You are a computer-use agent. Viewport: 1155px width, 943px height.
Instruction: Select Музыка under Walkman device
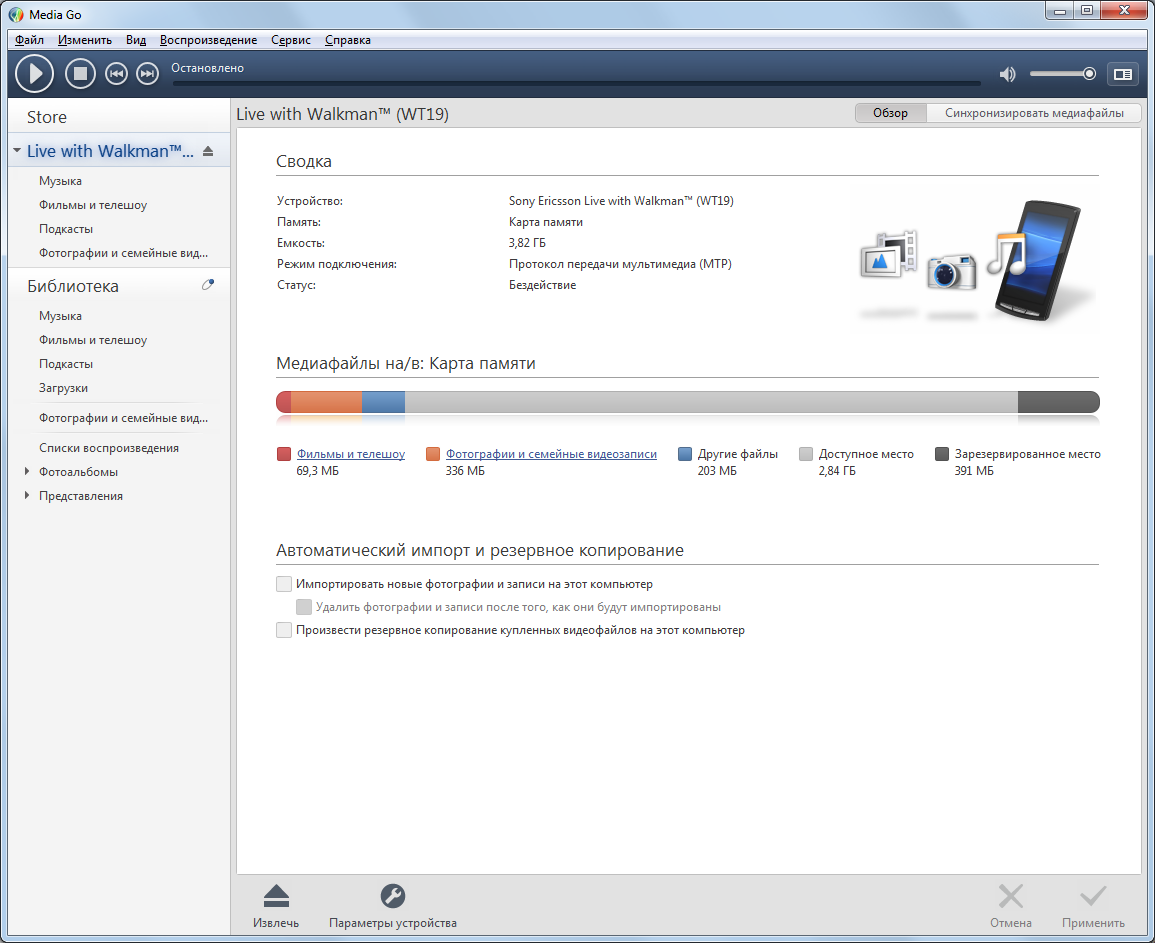coord(60,180)
